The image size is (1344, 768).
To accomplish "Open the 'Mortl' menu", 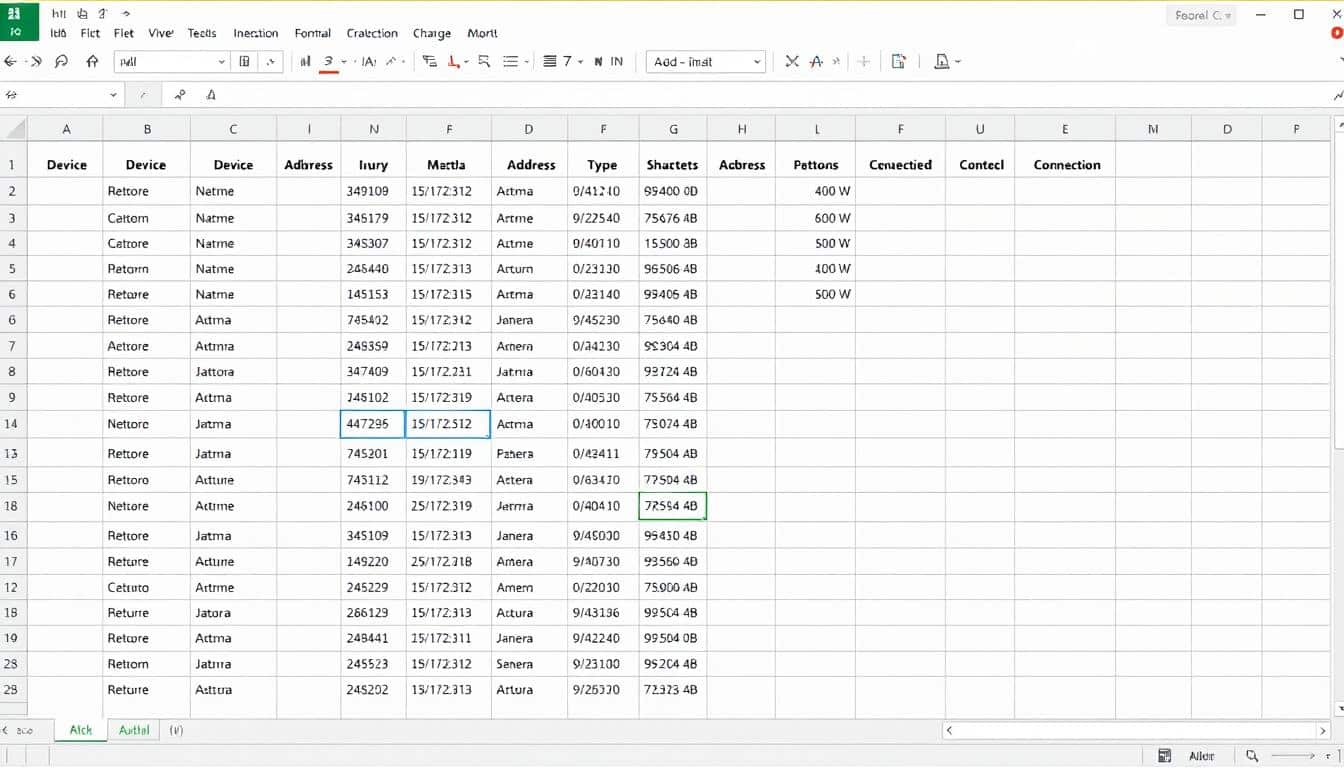I will (483, 33).
